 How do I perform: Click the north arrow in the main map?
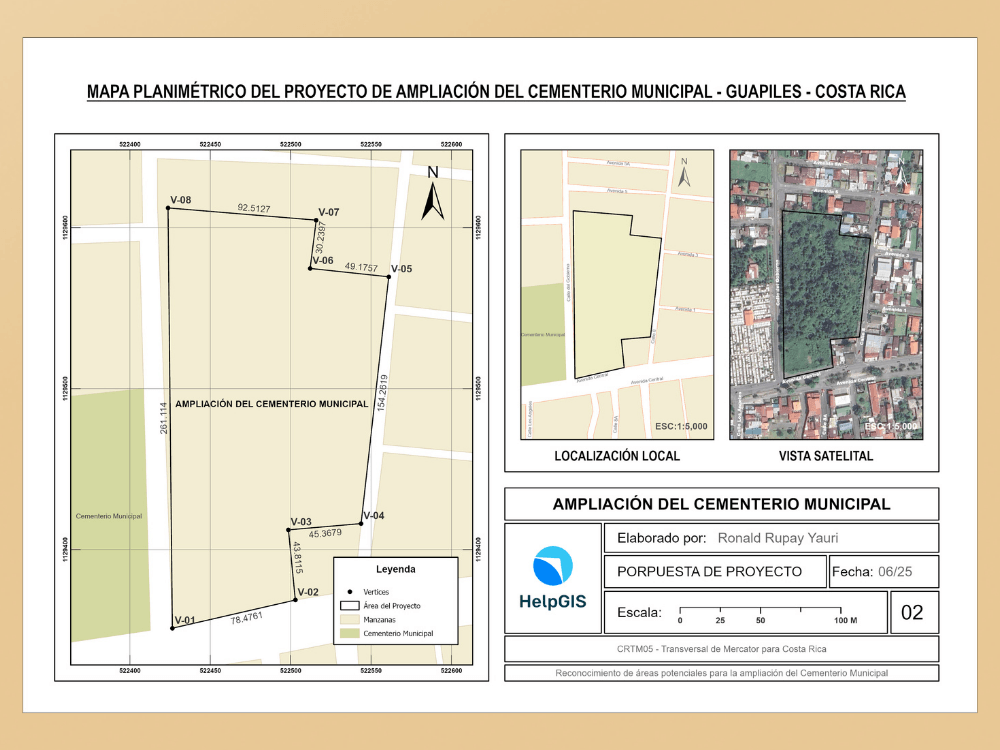click(x=432, y=193)
